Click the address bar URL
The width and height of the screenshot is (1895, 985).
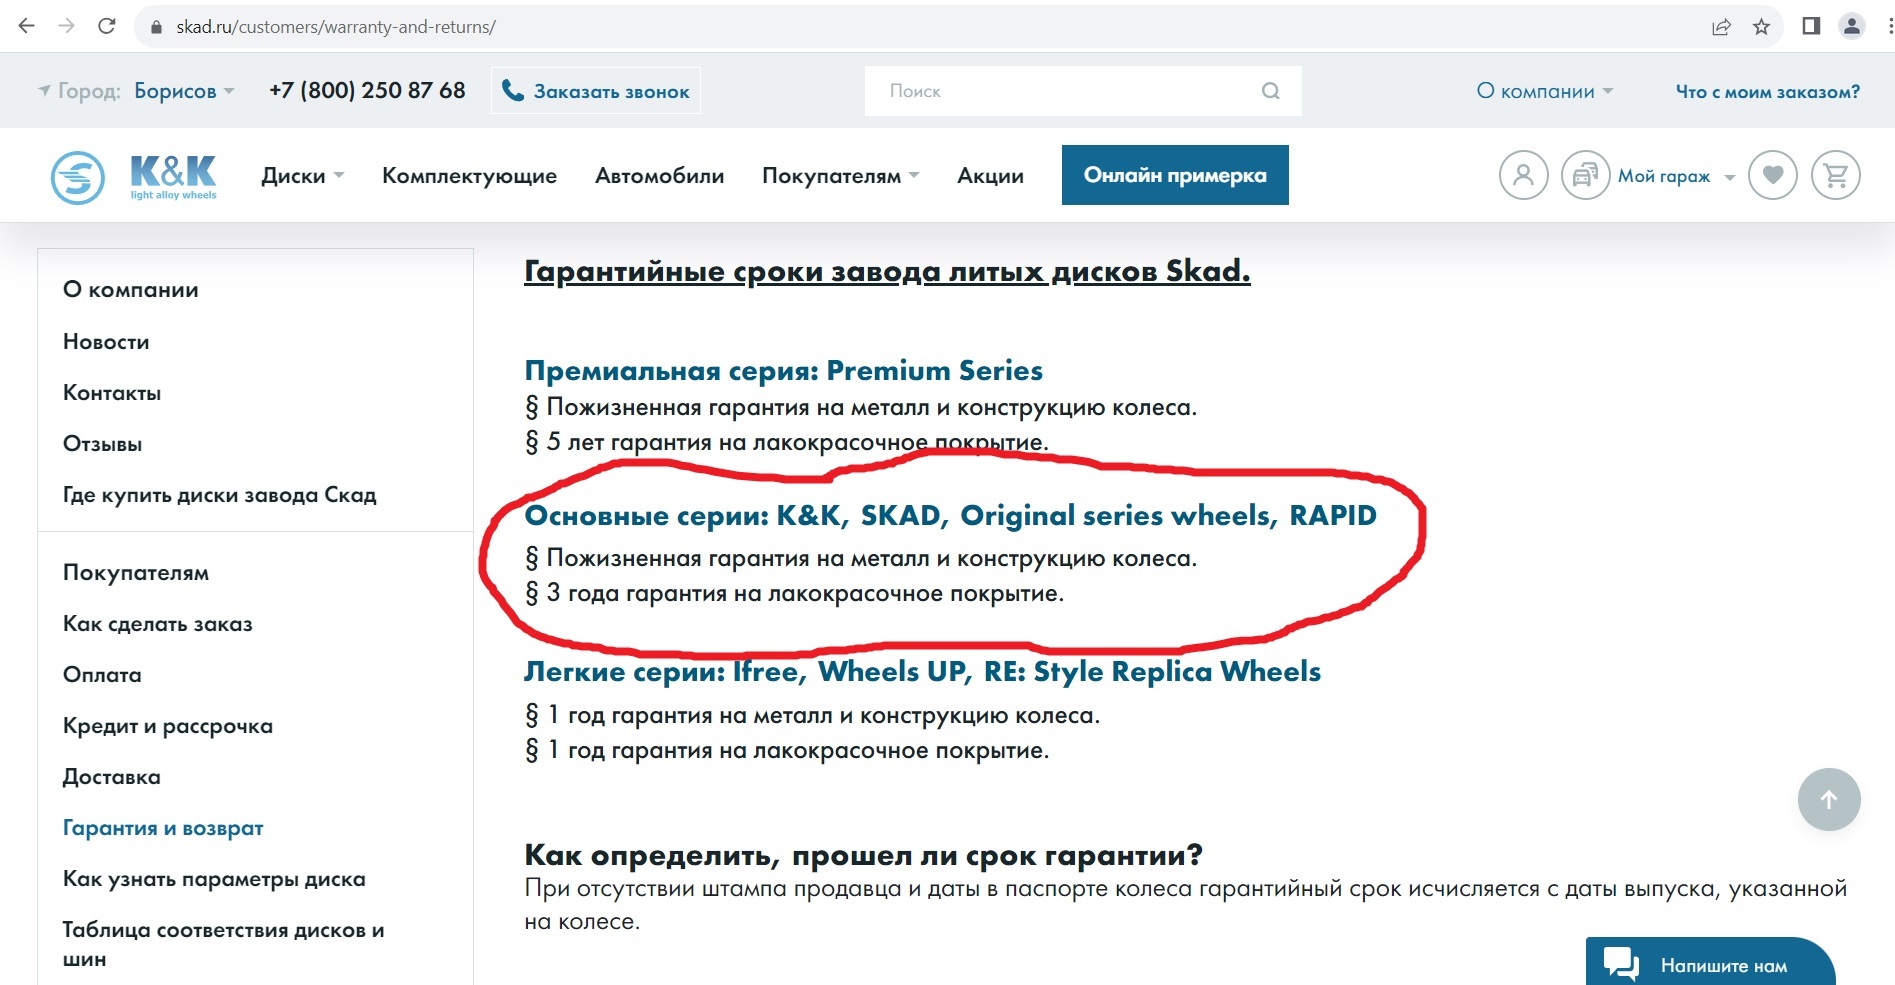pos(336,27)
